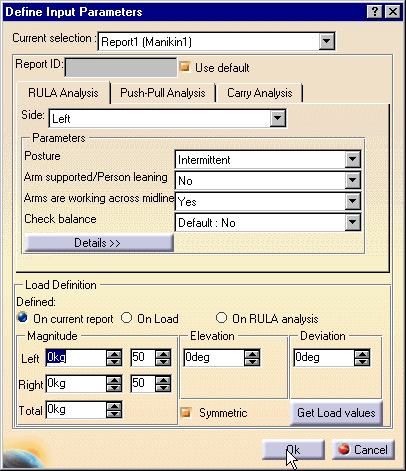Screen dimensions: 406x471
Task: Increase Left magnitude kg spinner up arrow
Action: pos(114,354)
